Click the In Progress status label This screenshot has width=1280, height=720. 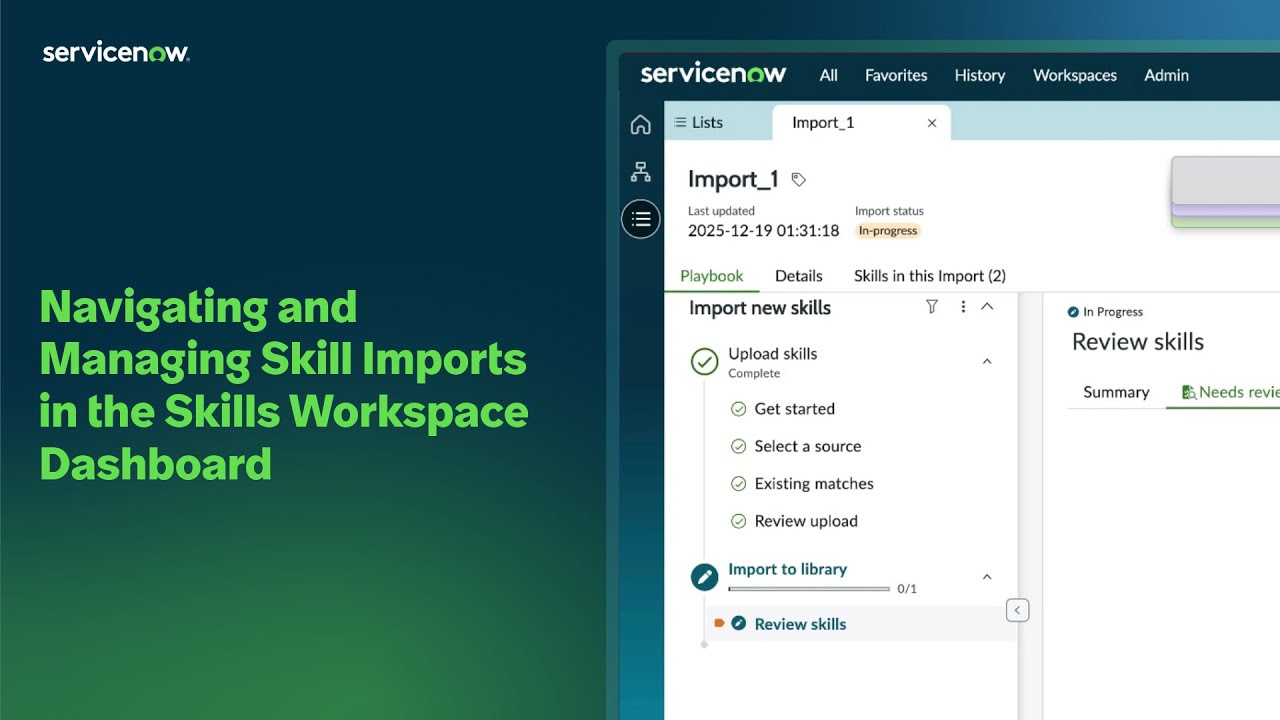1113,312
